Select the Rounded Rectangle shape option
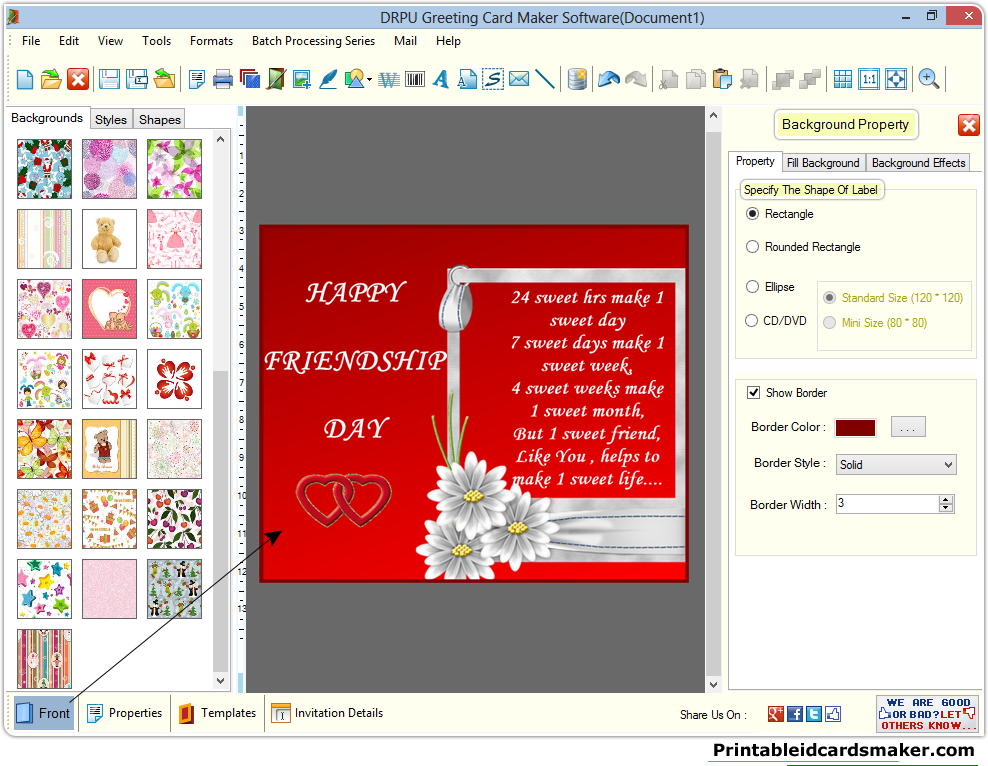 [751, 246]
